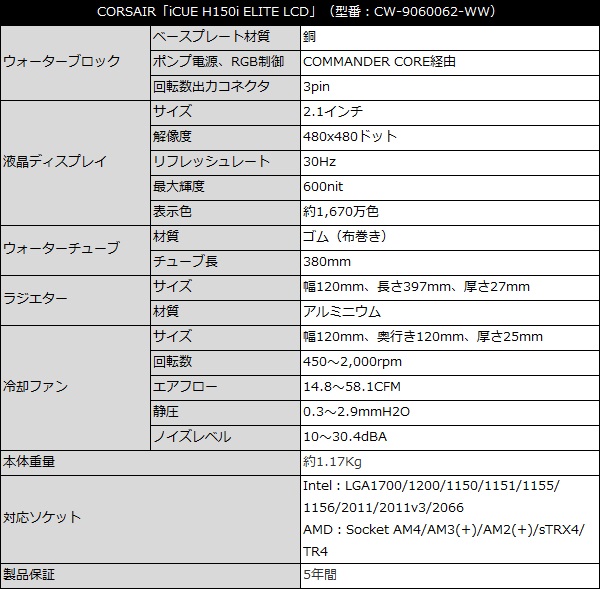This screenshot has width=600, height=589.
Task: Click the ポンプ電源、RGB制御 label
Action: coord(218,62)
